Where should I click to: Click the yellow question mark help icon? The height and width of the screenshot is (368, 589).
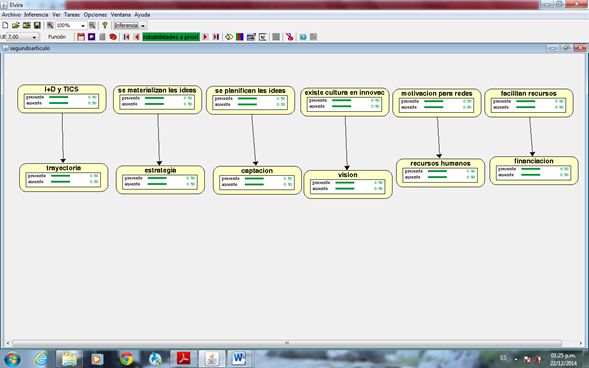pyautogui.click(x=105, y=25)
